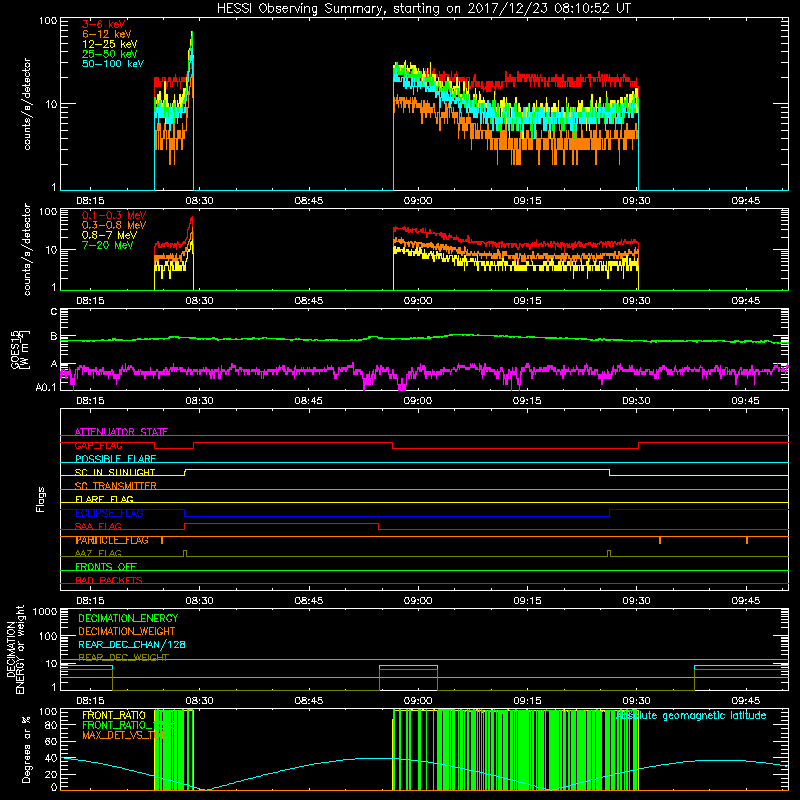Screen dimensions: 800x800
Task: Click the SAA_FLAG label
Action: 98,526
